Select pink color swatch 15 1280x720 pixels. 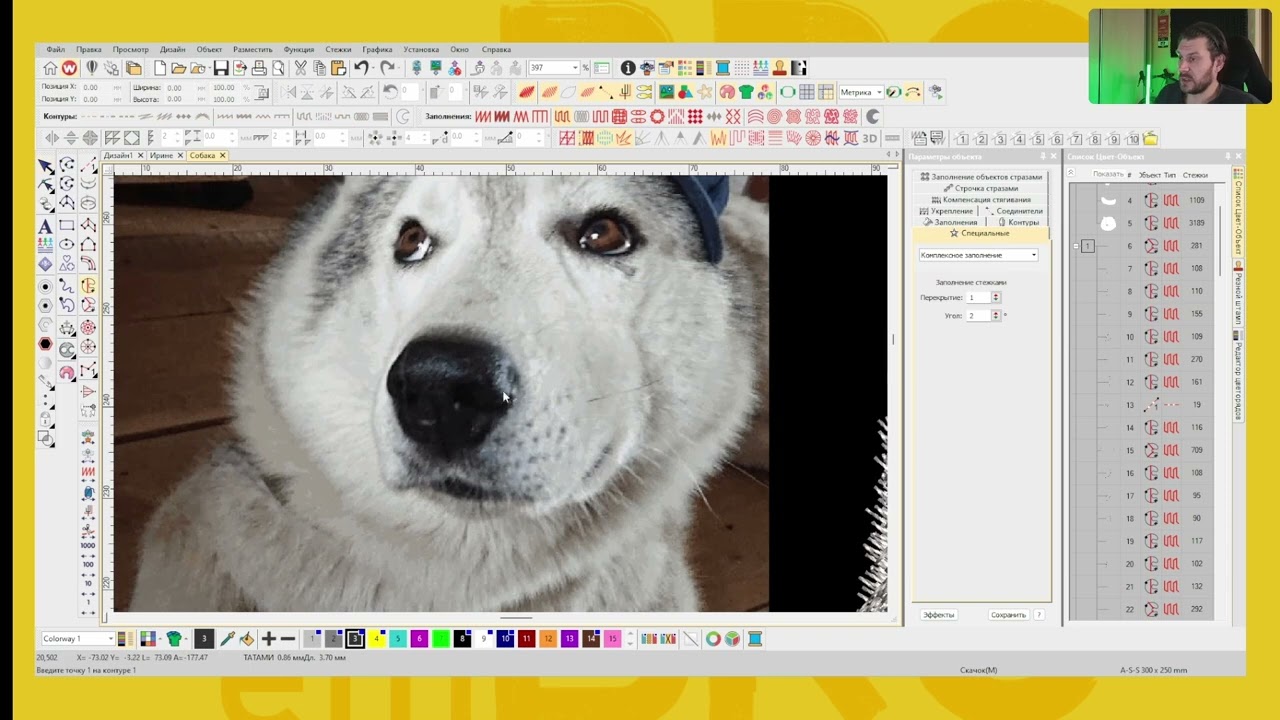[612, 639]
